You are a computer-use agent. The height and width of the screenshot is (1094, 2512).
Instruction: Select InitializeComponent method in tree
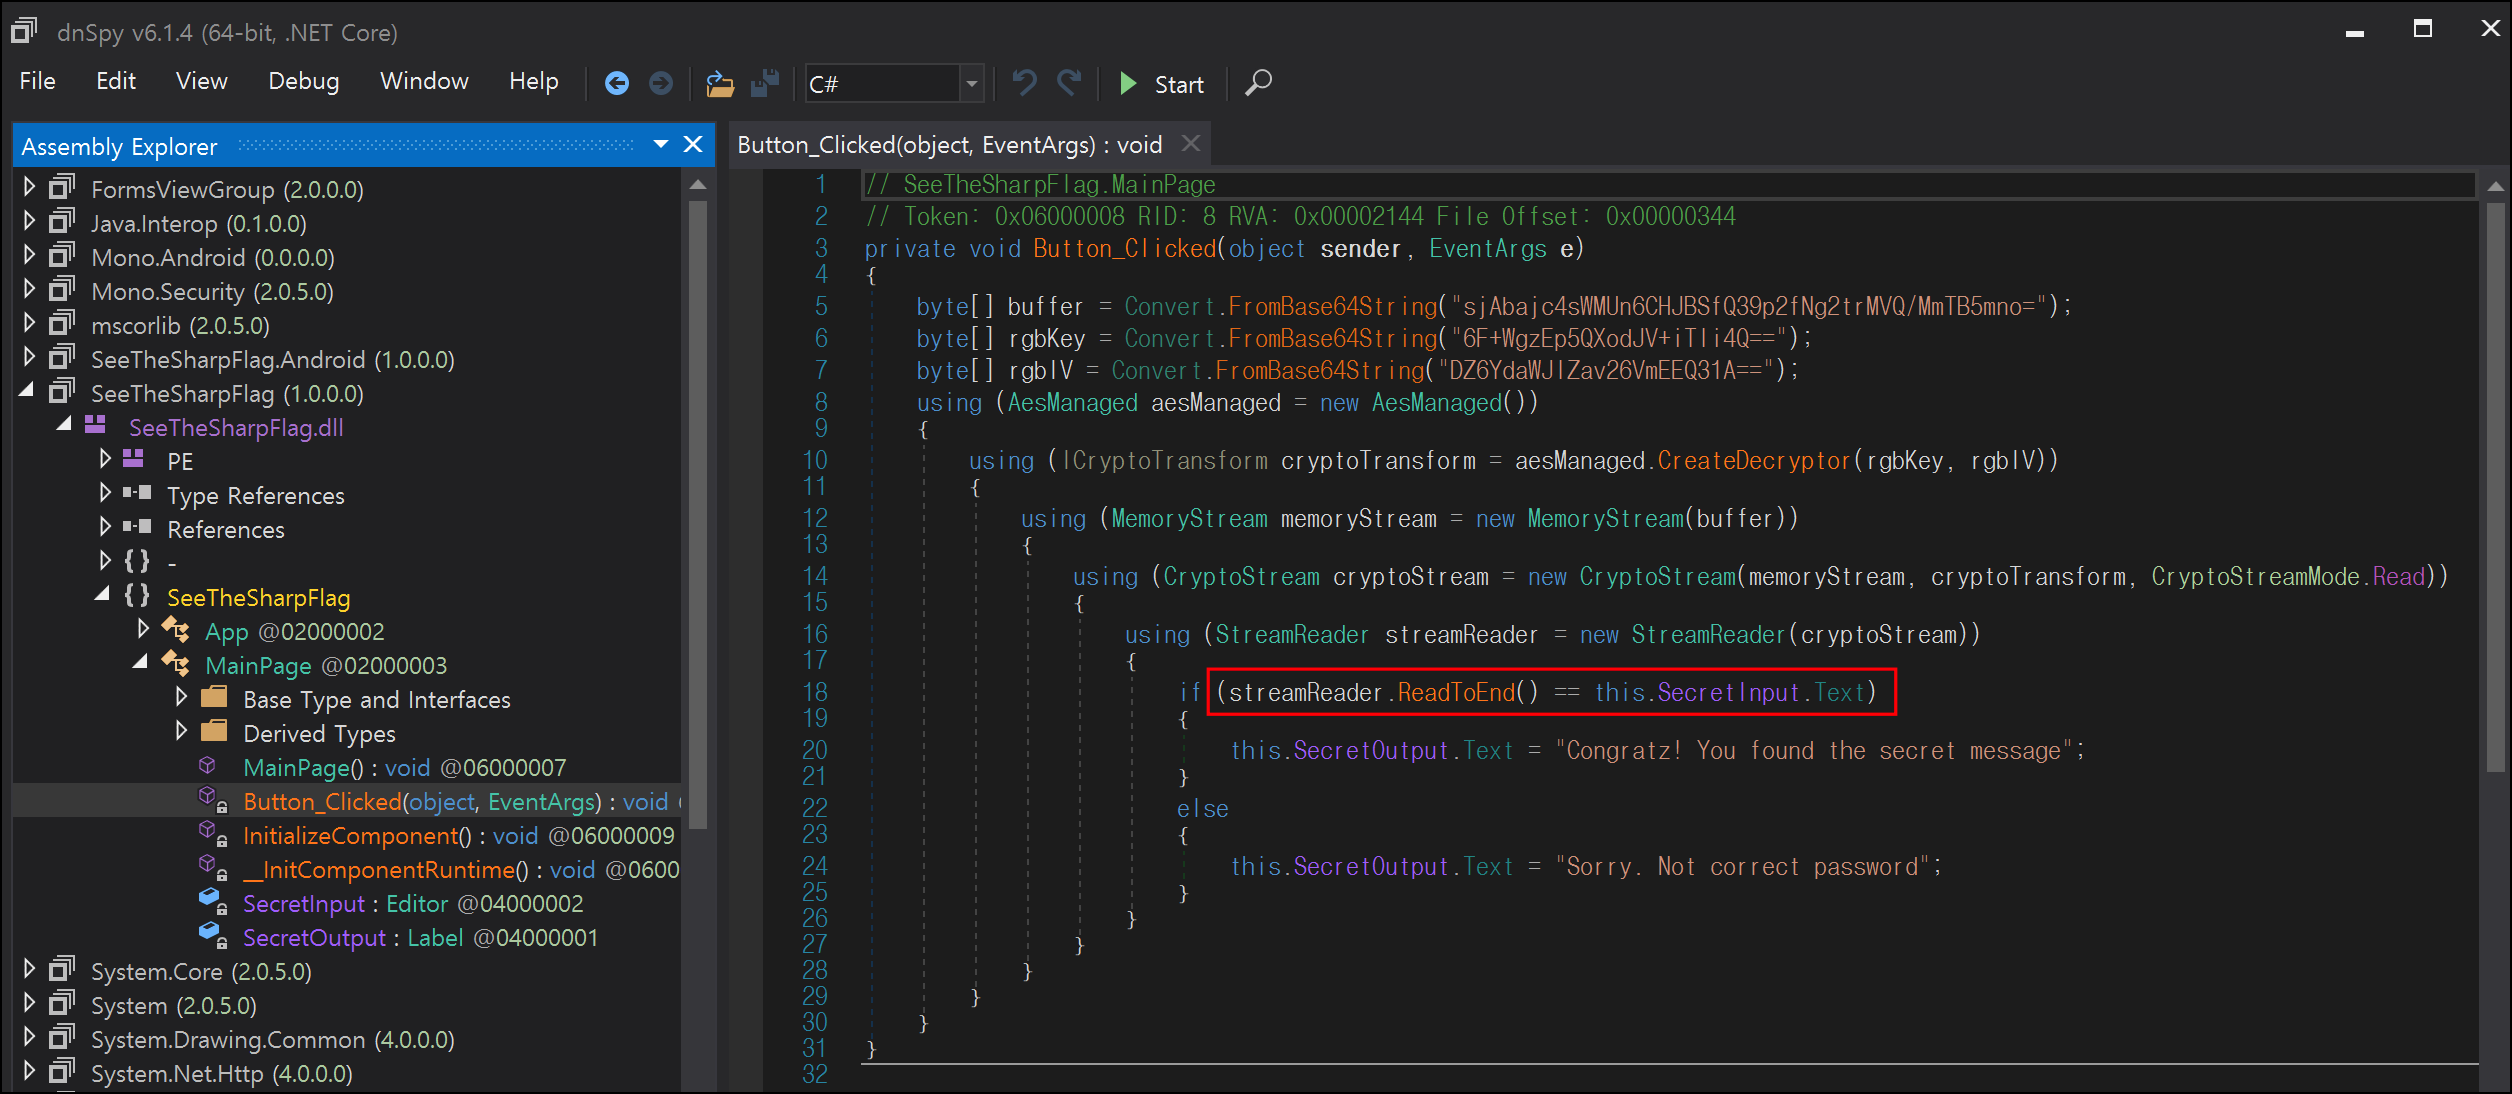tap(350, 836)
